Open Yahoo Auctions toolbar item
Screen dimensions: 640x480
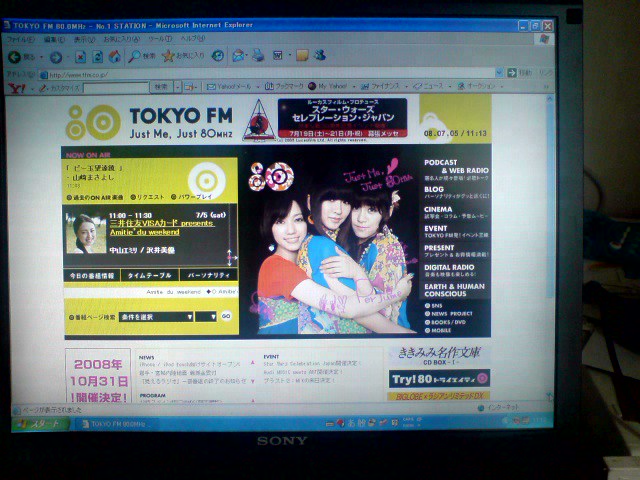476,86
